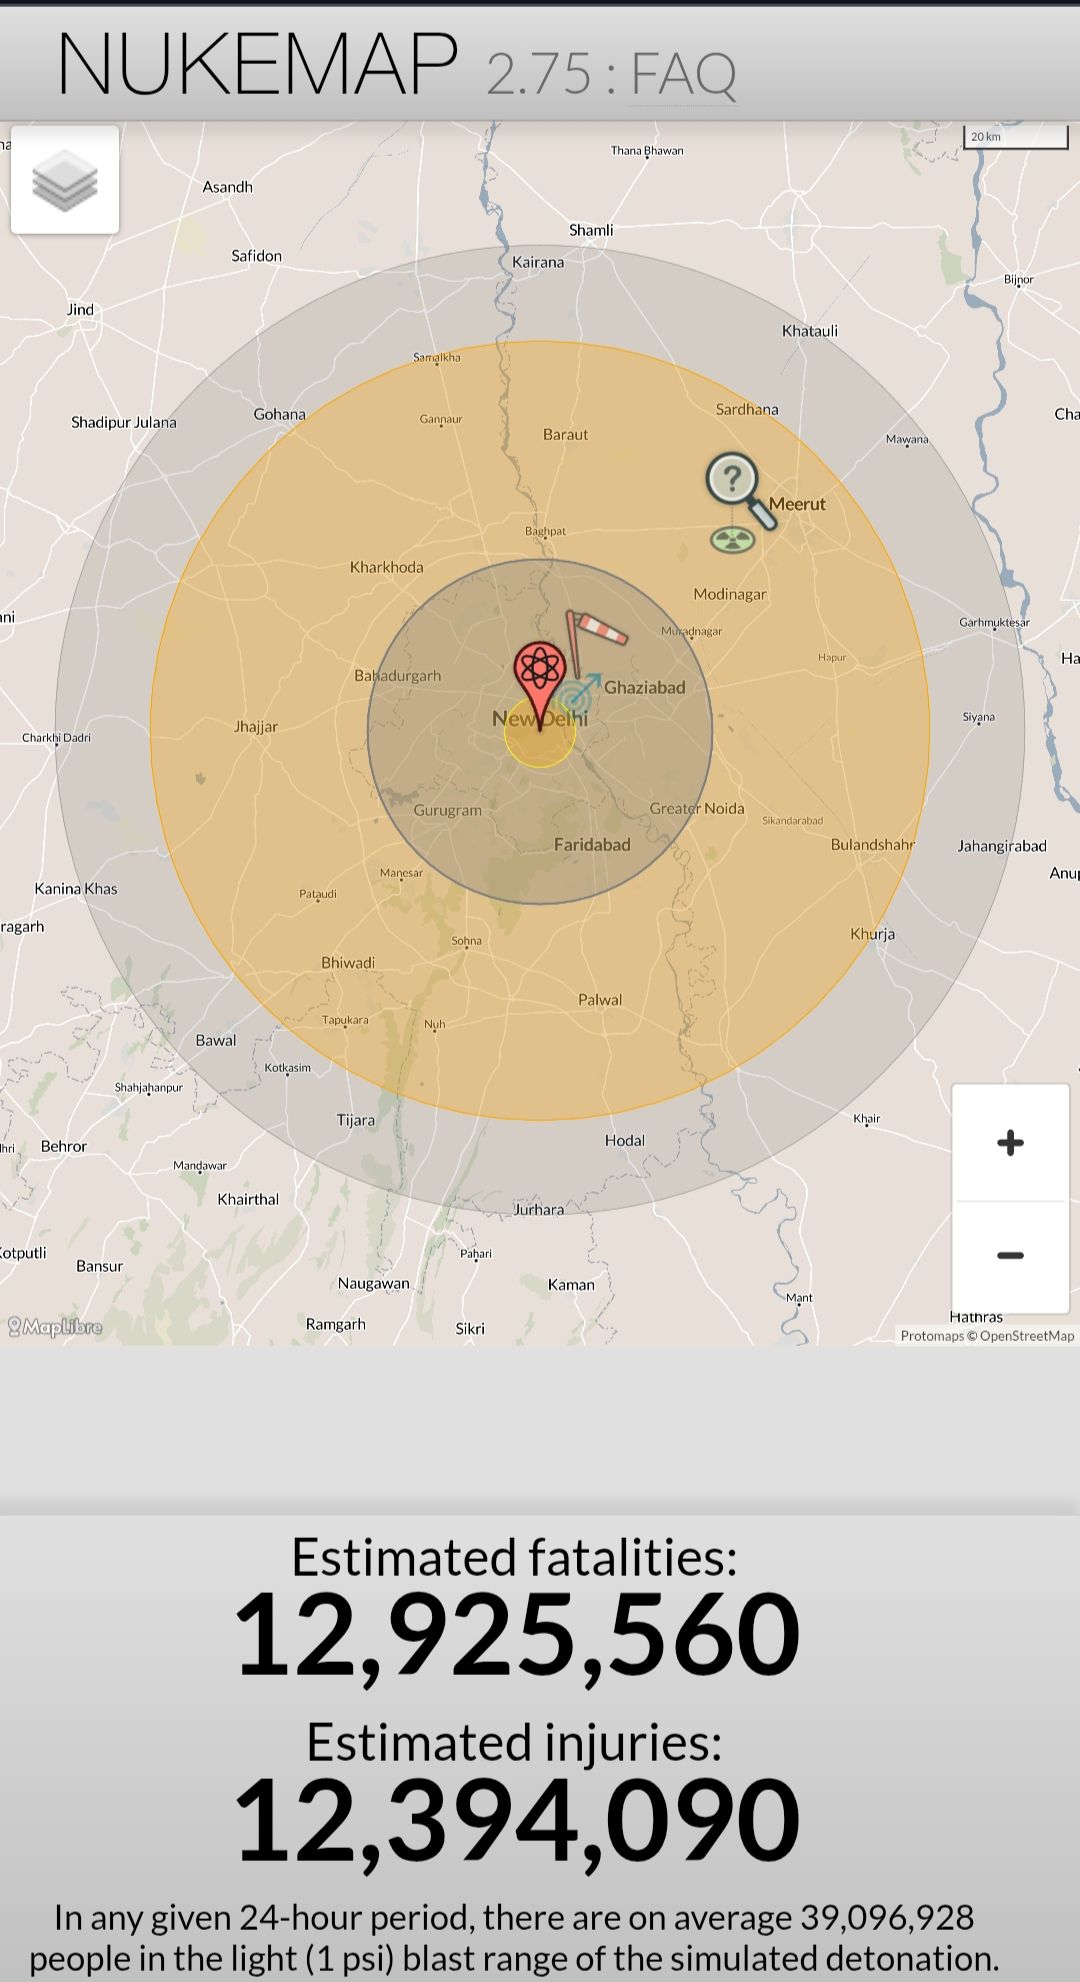
Task: Zoom in with the plus button
Action: pos(1010,1143)
